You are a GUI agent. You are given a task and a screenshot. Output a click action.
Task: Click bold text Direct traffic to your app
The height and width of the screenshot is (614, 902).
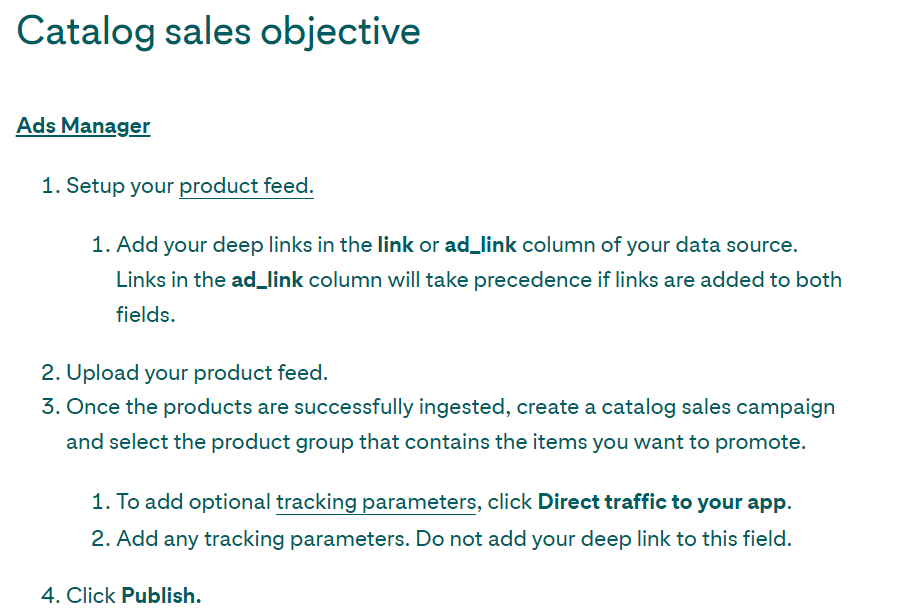click(662, 502)
